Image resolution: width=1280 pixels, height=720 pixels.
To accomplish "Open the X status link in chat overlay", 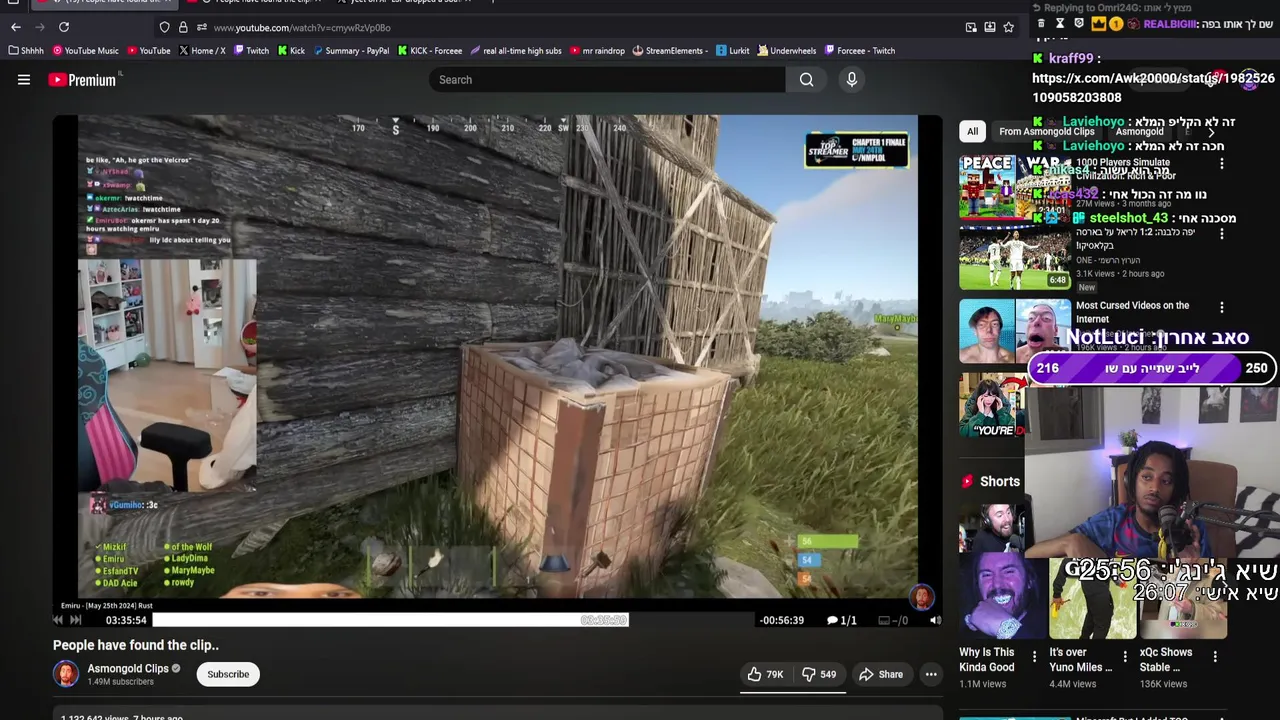I will point(1153,88).
